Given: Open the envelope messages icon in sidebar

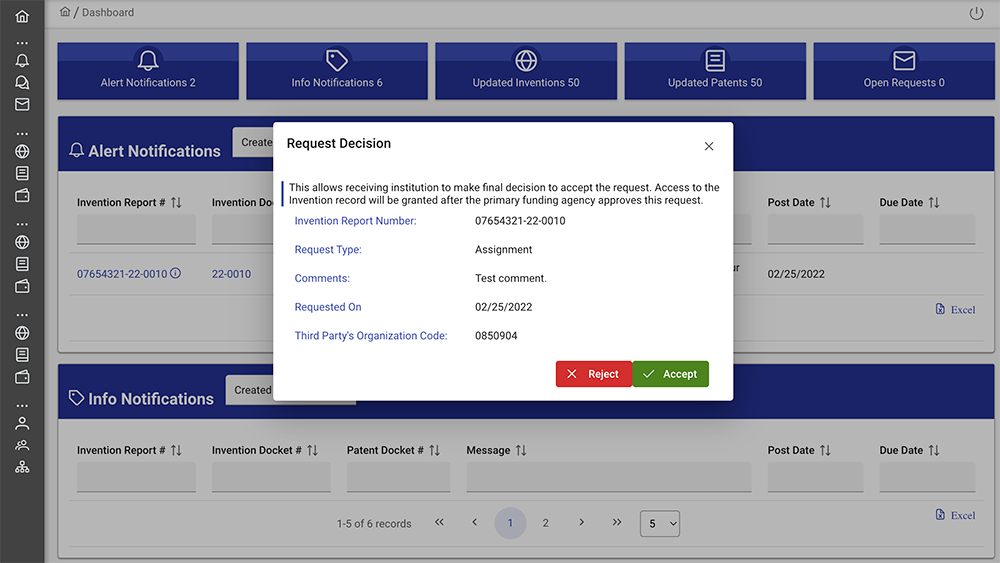Looking at the screenshot, I should point(22,104).
